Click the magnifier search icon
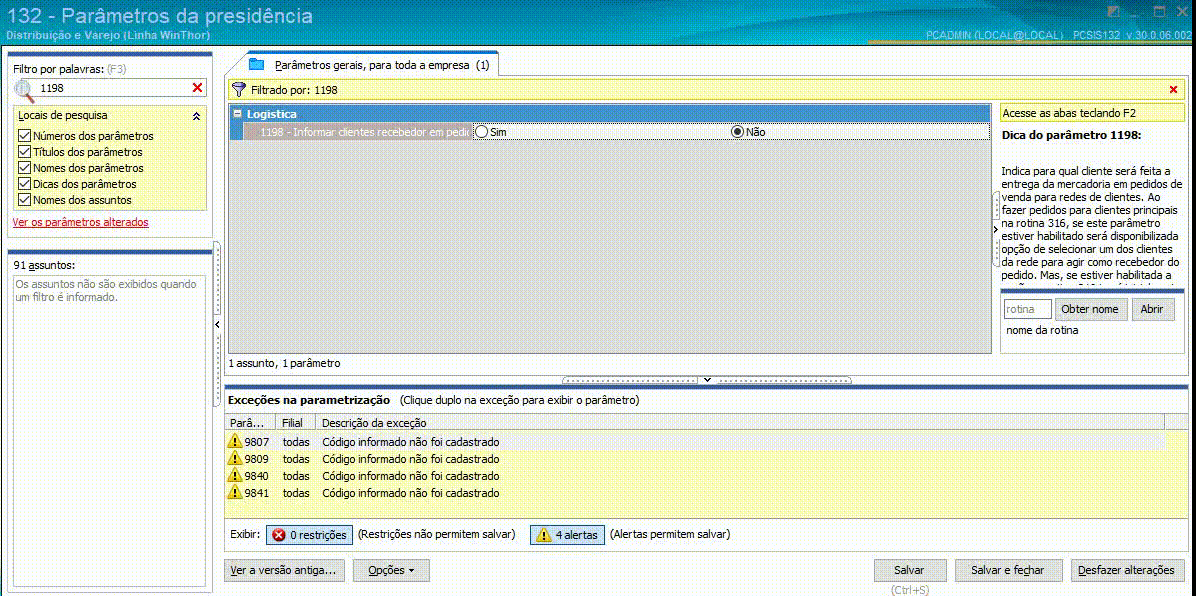1196x596 pixels. tap(24, 90)
